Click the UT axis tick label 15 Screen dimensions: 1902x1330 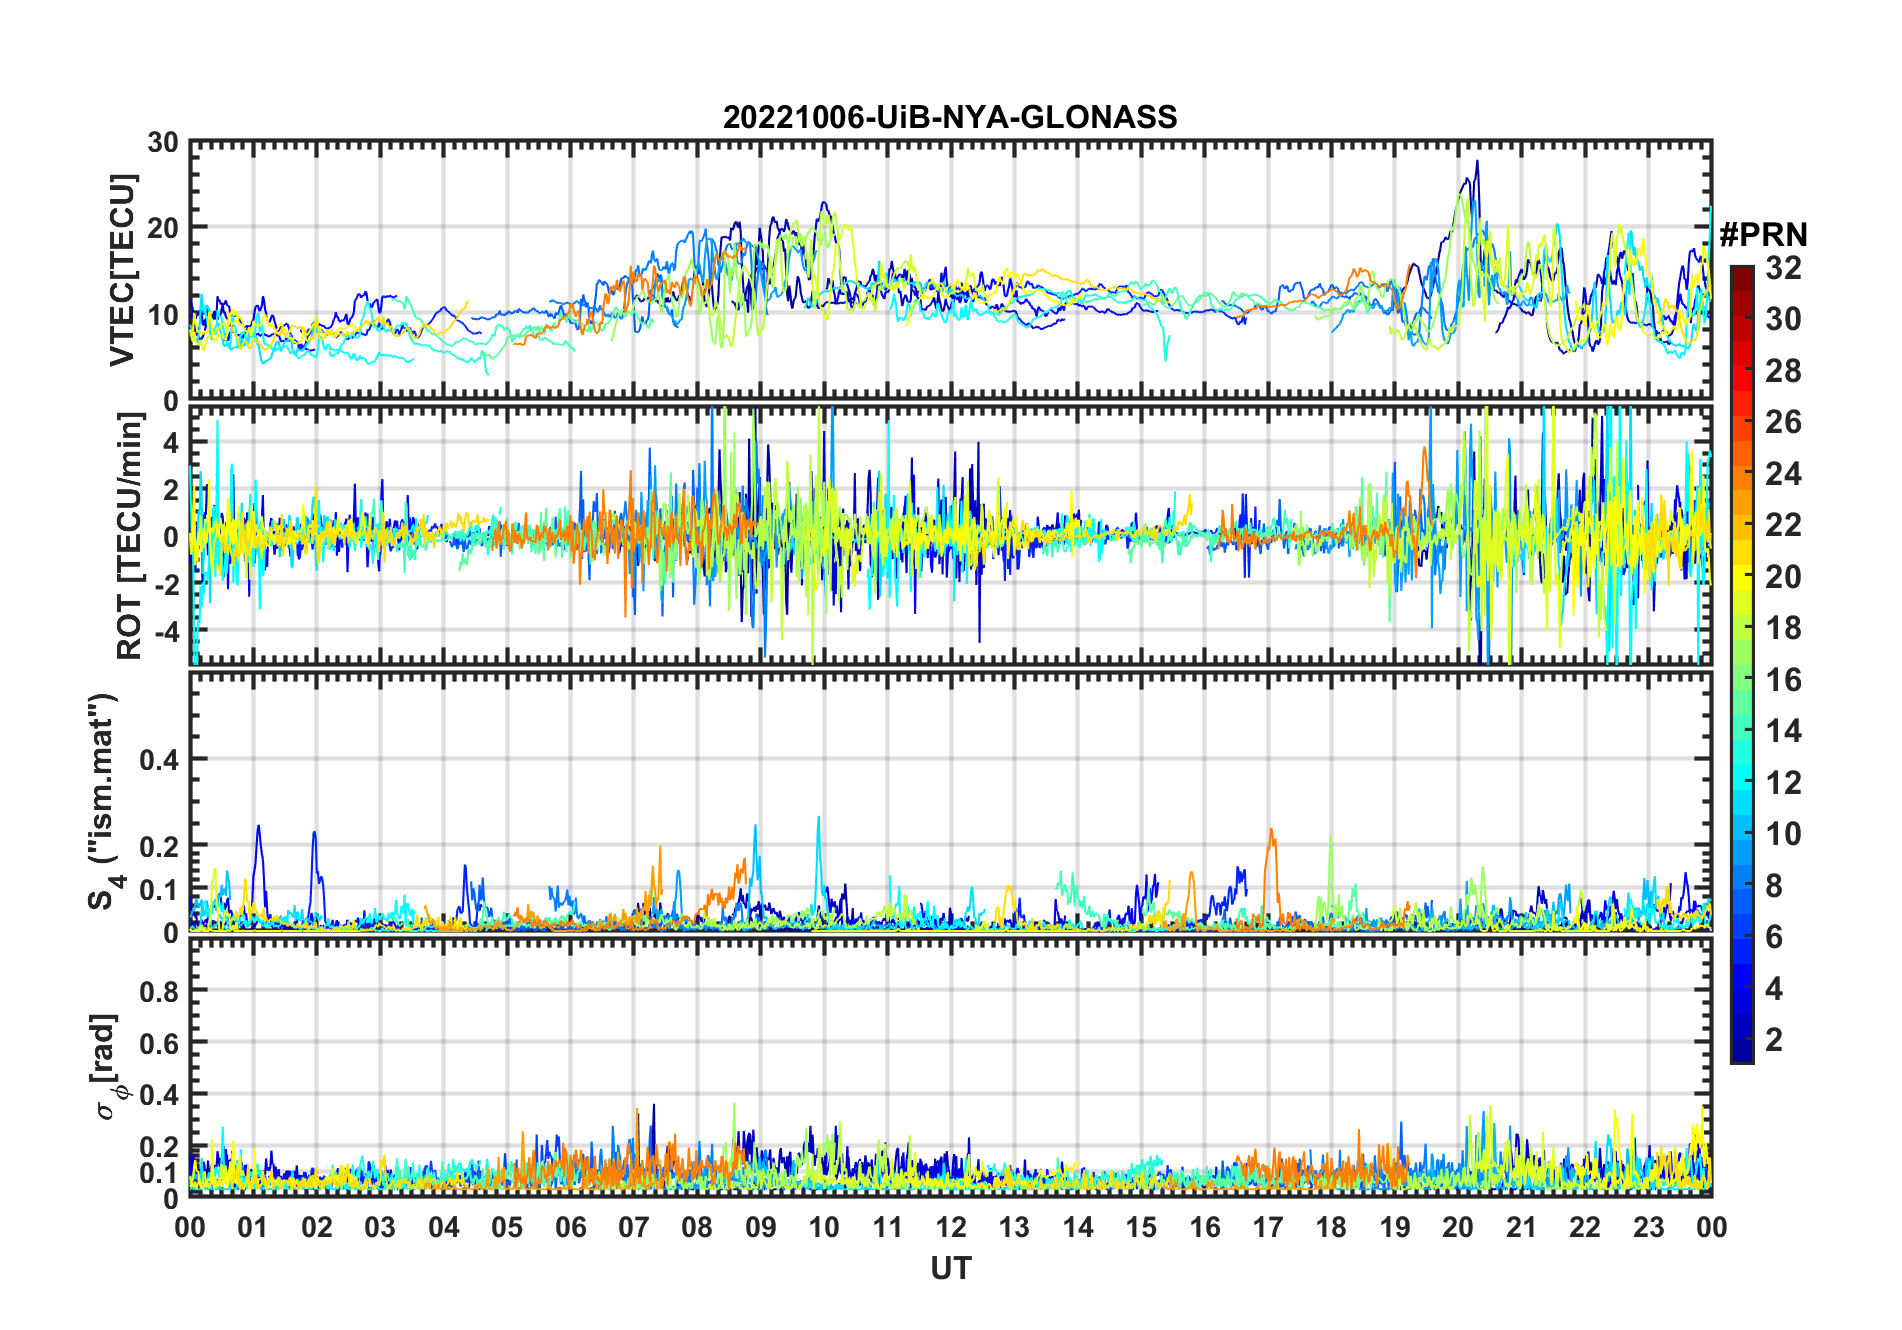pyautogui.click(x=1141, y=1227)
